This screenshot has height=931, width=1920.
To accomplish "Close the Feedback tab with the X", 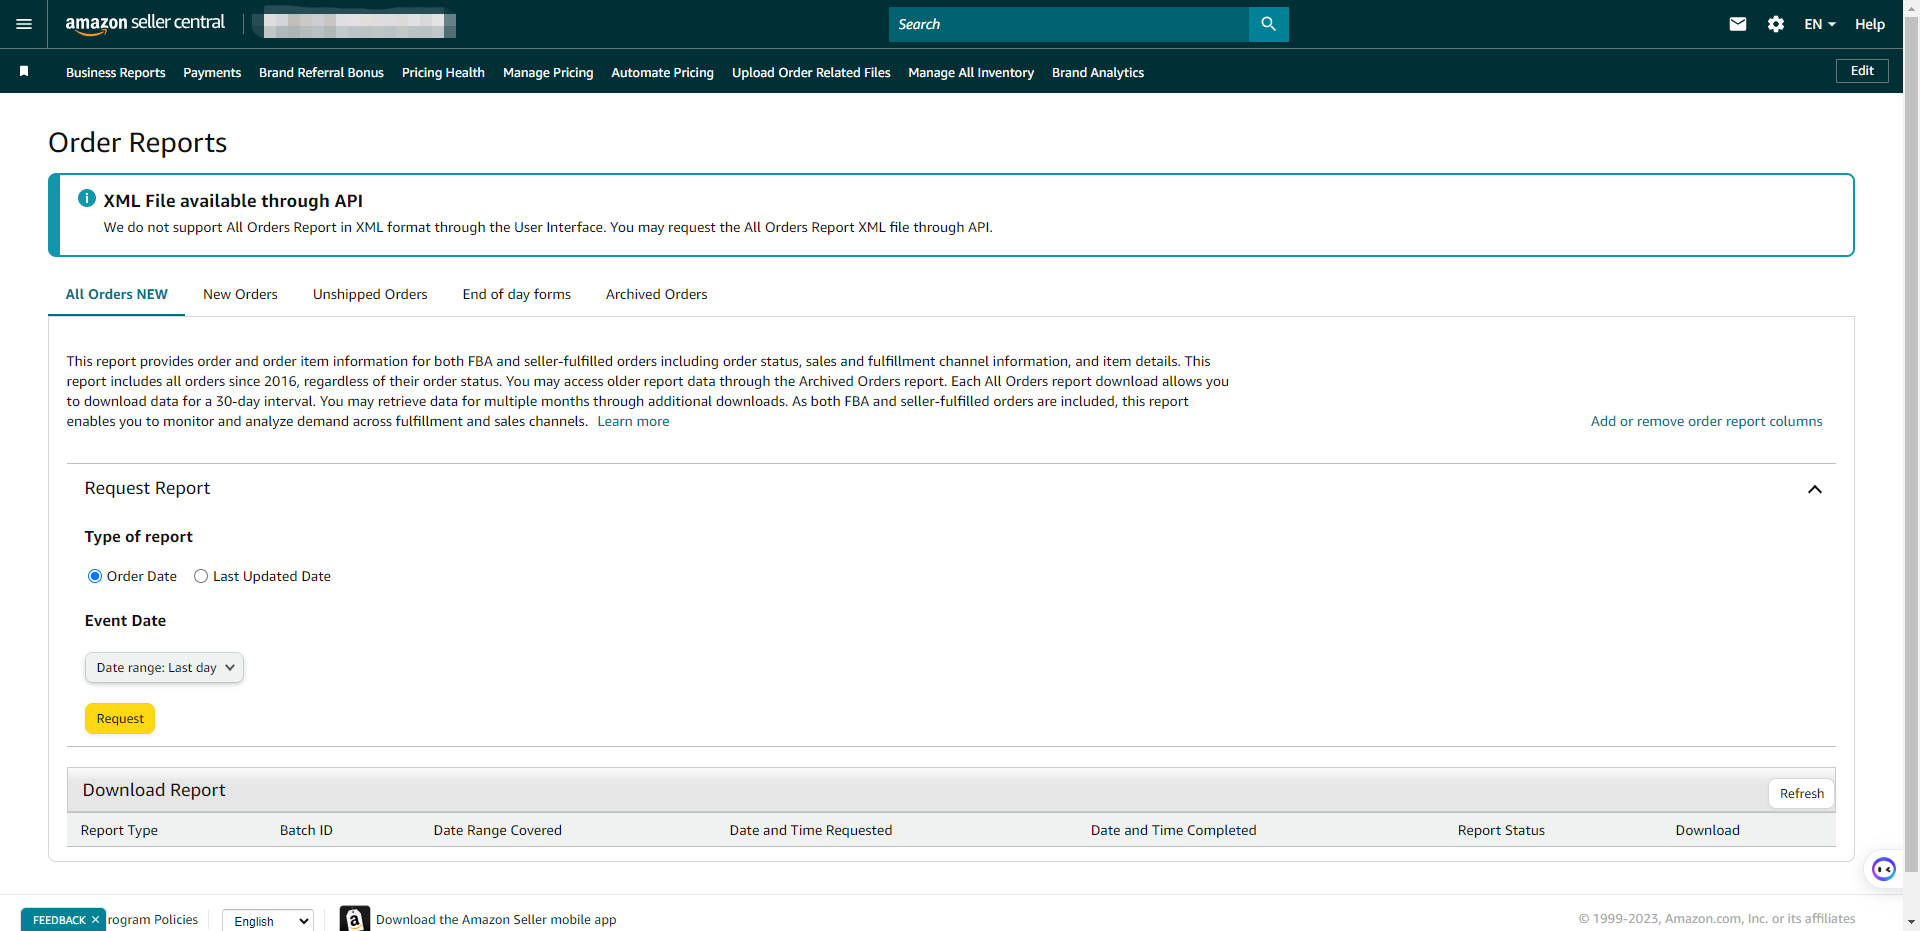I will 95,920.
